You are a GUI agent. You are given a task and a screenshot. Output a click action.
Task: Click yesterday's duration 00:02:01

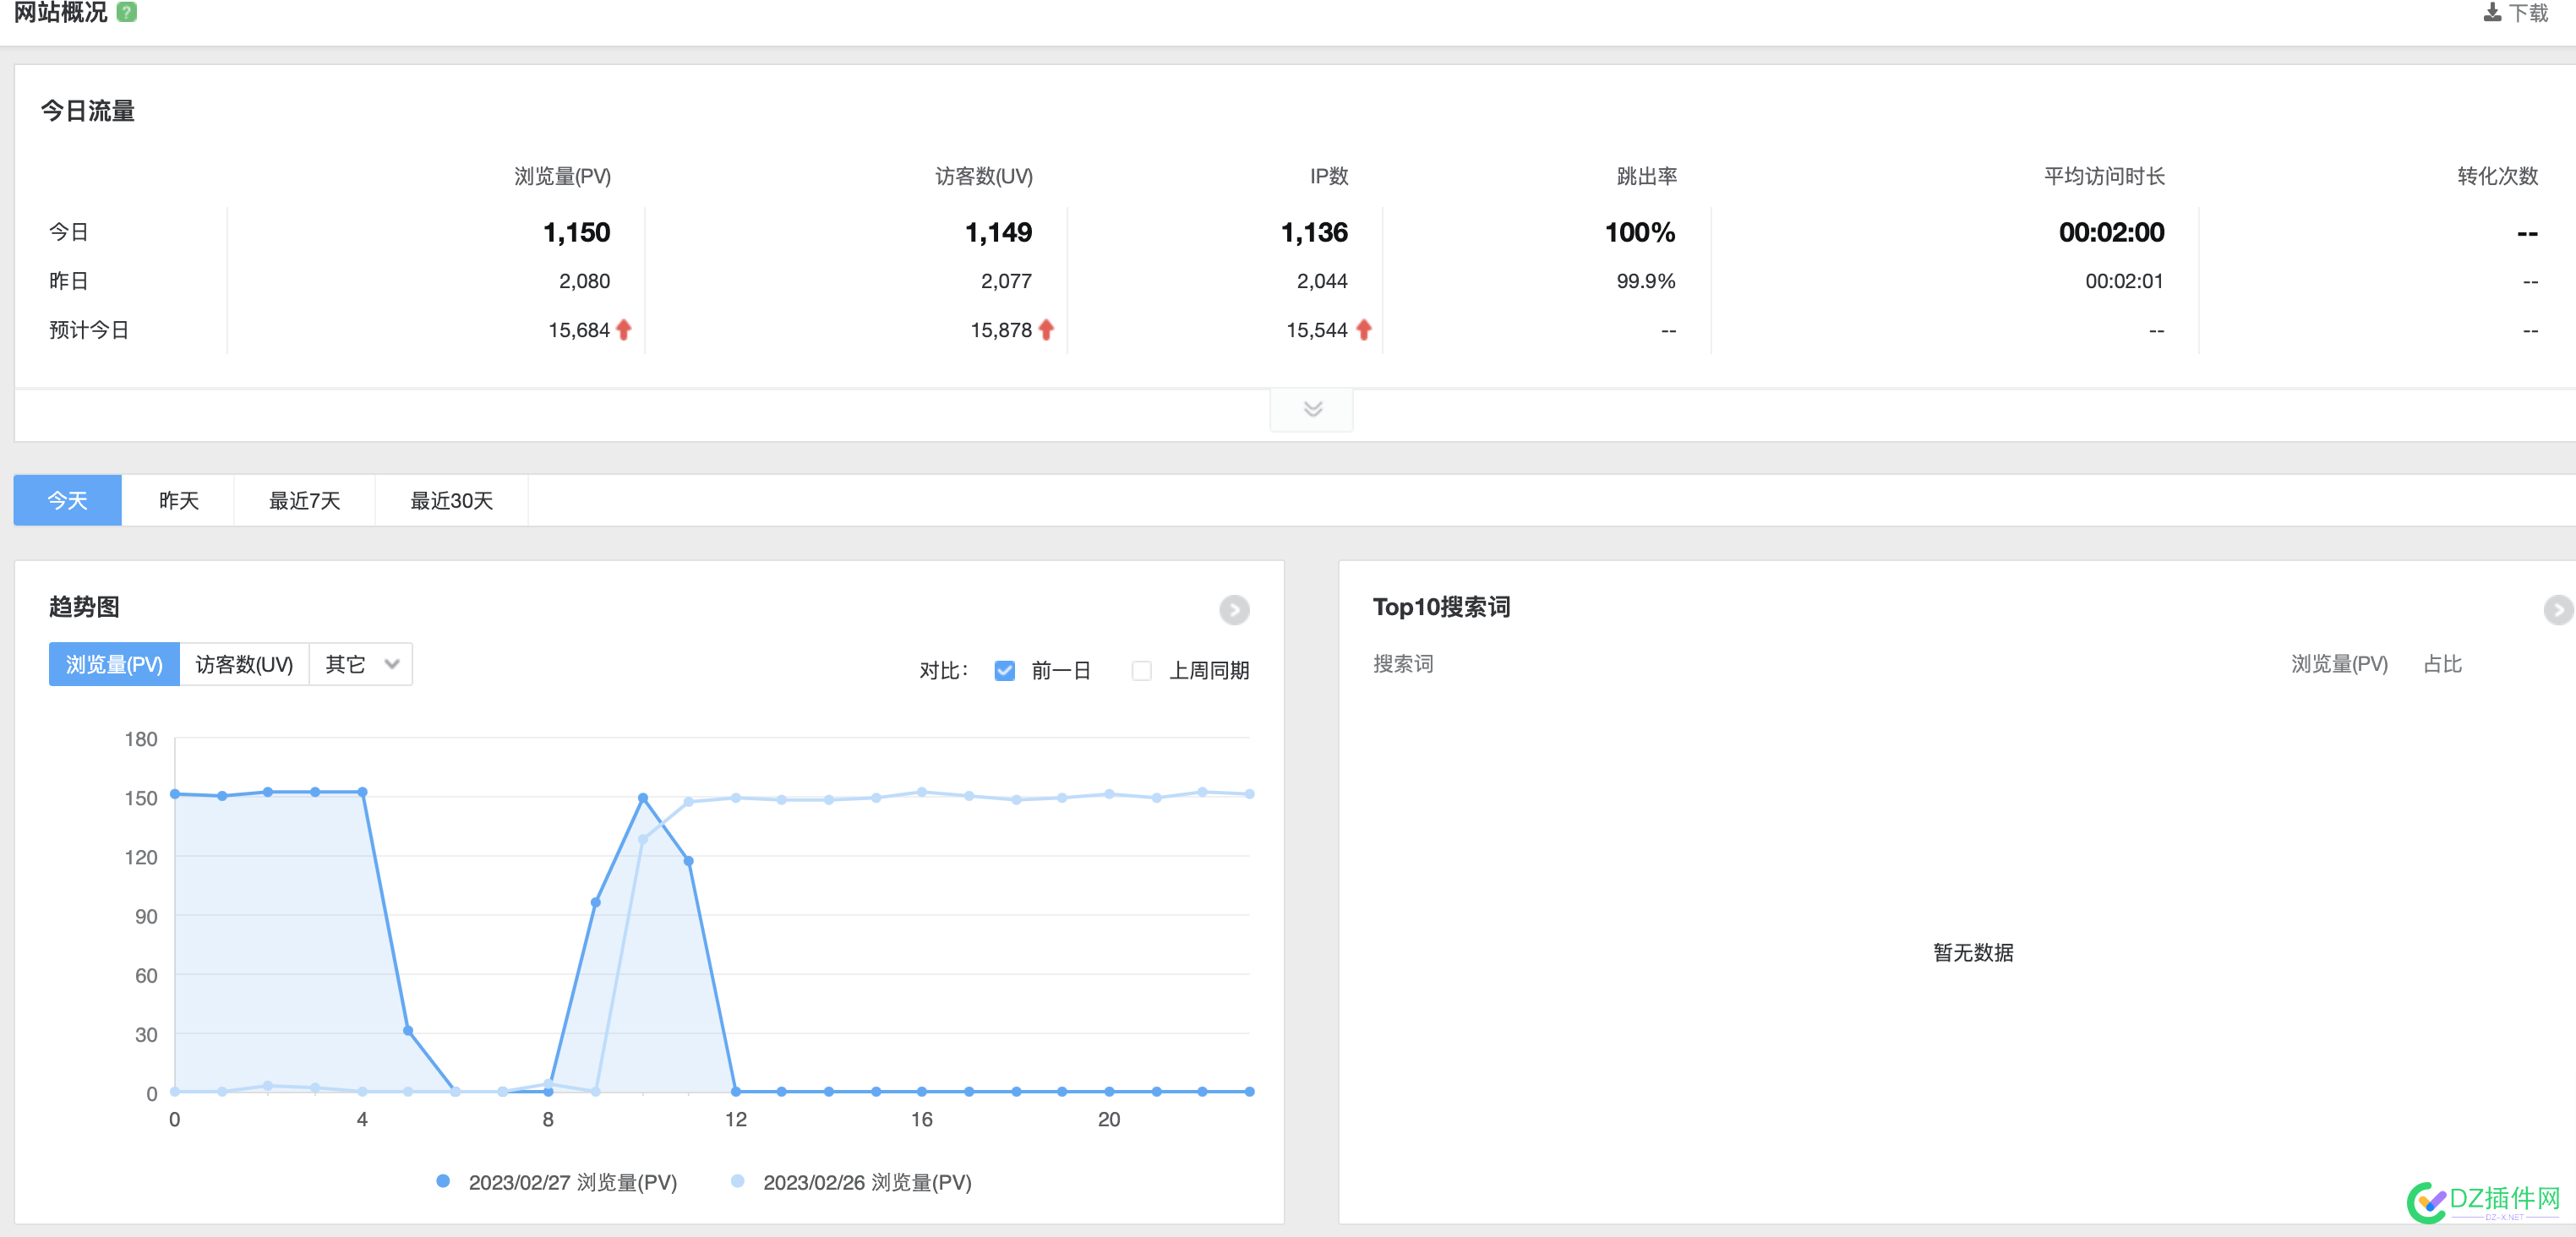pos(2125,281)
